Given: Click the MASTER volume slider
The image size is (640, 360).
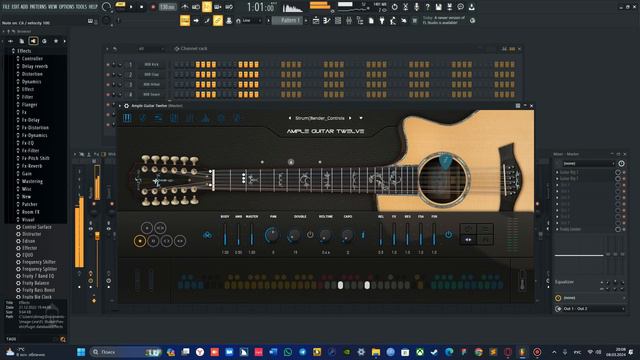Looking at the screenshot, I should [x=252, y=235].
